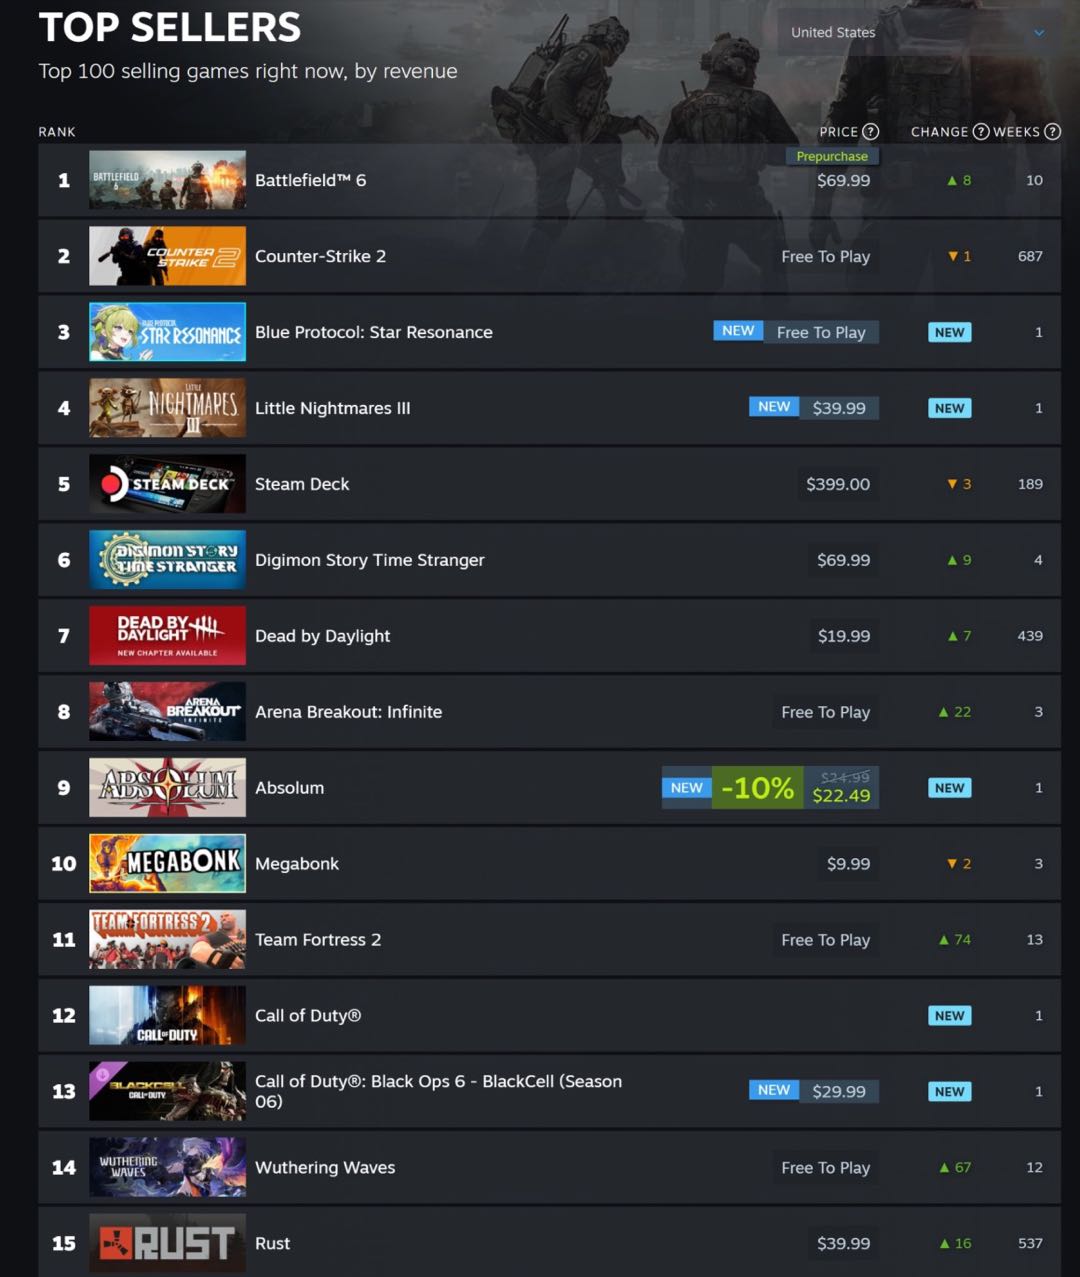The height and width of the screenshot is (1277, 1080).
Task: Select the Counter-Strike 2 capsule image
Action: point(167,256)
